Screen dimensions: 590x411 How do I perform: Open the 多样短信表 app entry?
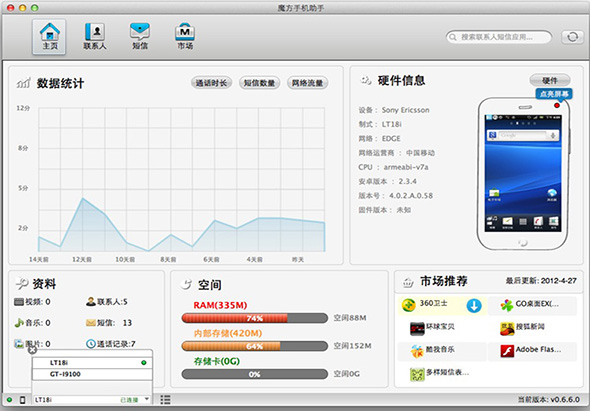[x=442, y=374]
